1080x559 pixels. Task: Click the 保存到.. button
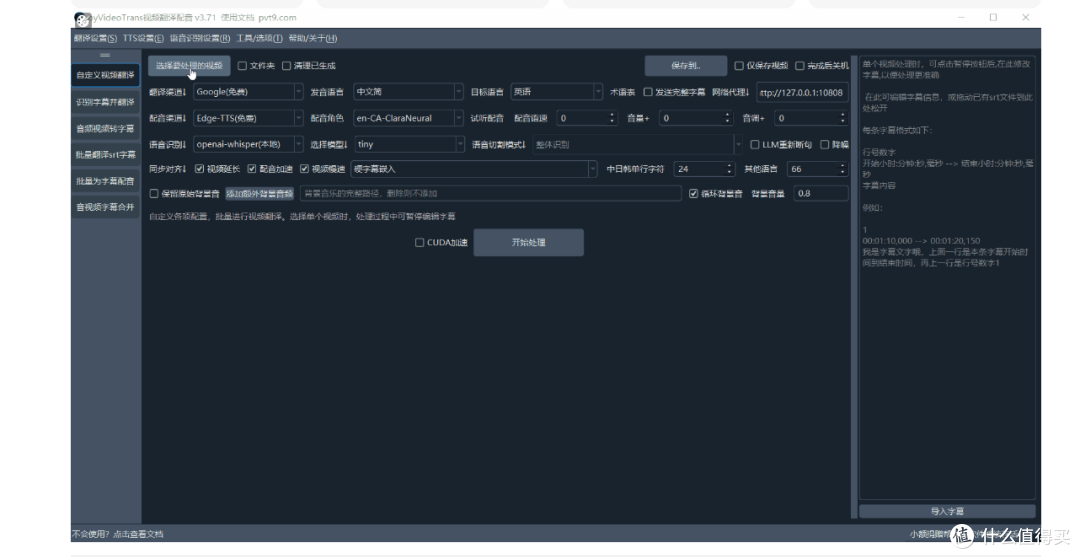[685, 66]
